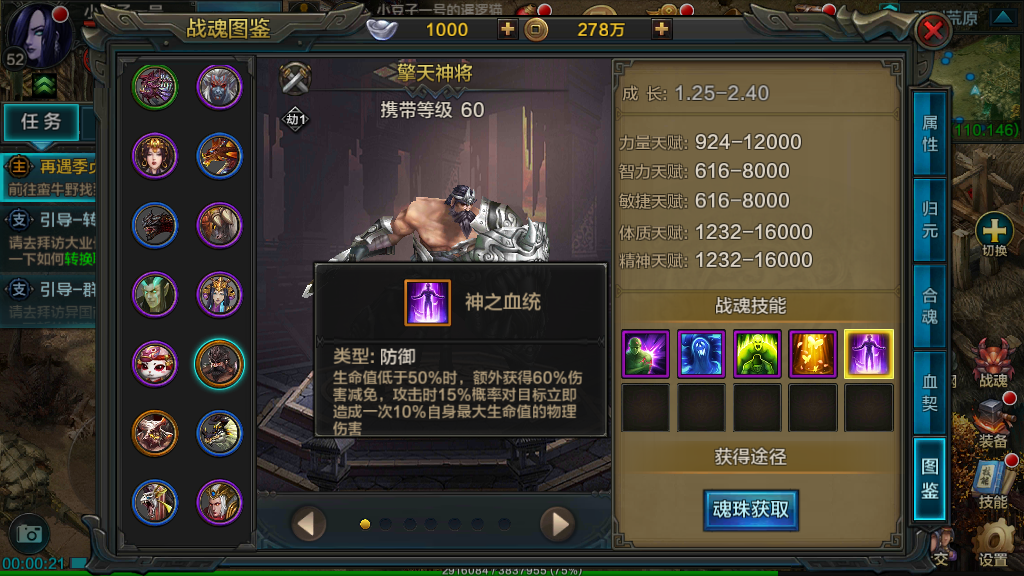Viewport: 1024px width, 576px height.
Task: Open the crossed swords icon beside 擎天神将
Action: (295, 78)
